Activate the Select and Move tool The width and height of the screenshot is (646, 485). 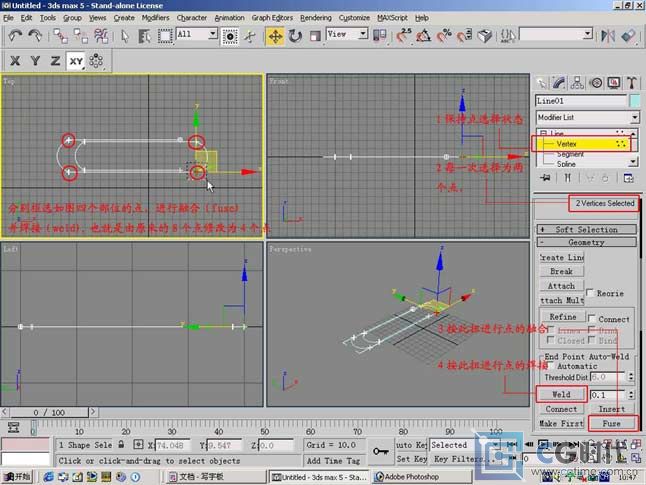(x=275, y=36)
